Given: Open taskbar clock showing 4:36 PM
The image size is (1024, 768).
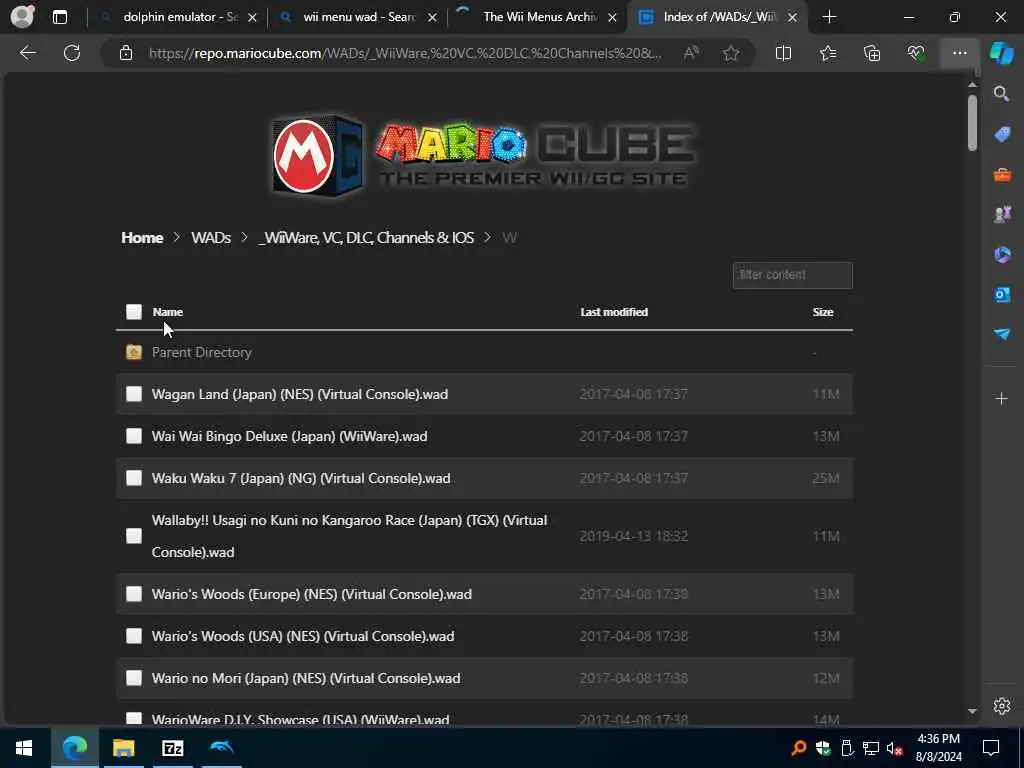Looking at the screenshot, I should (938, 748).
